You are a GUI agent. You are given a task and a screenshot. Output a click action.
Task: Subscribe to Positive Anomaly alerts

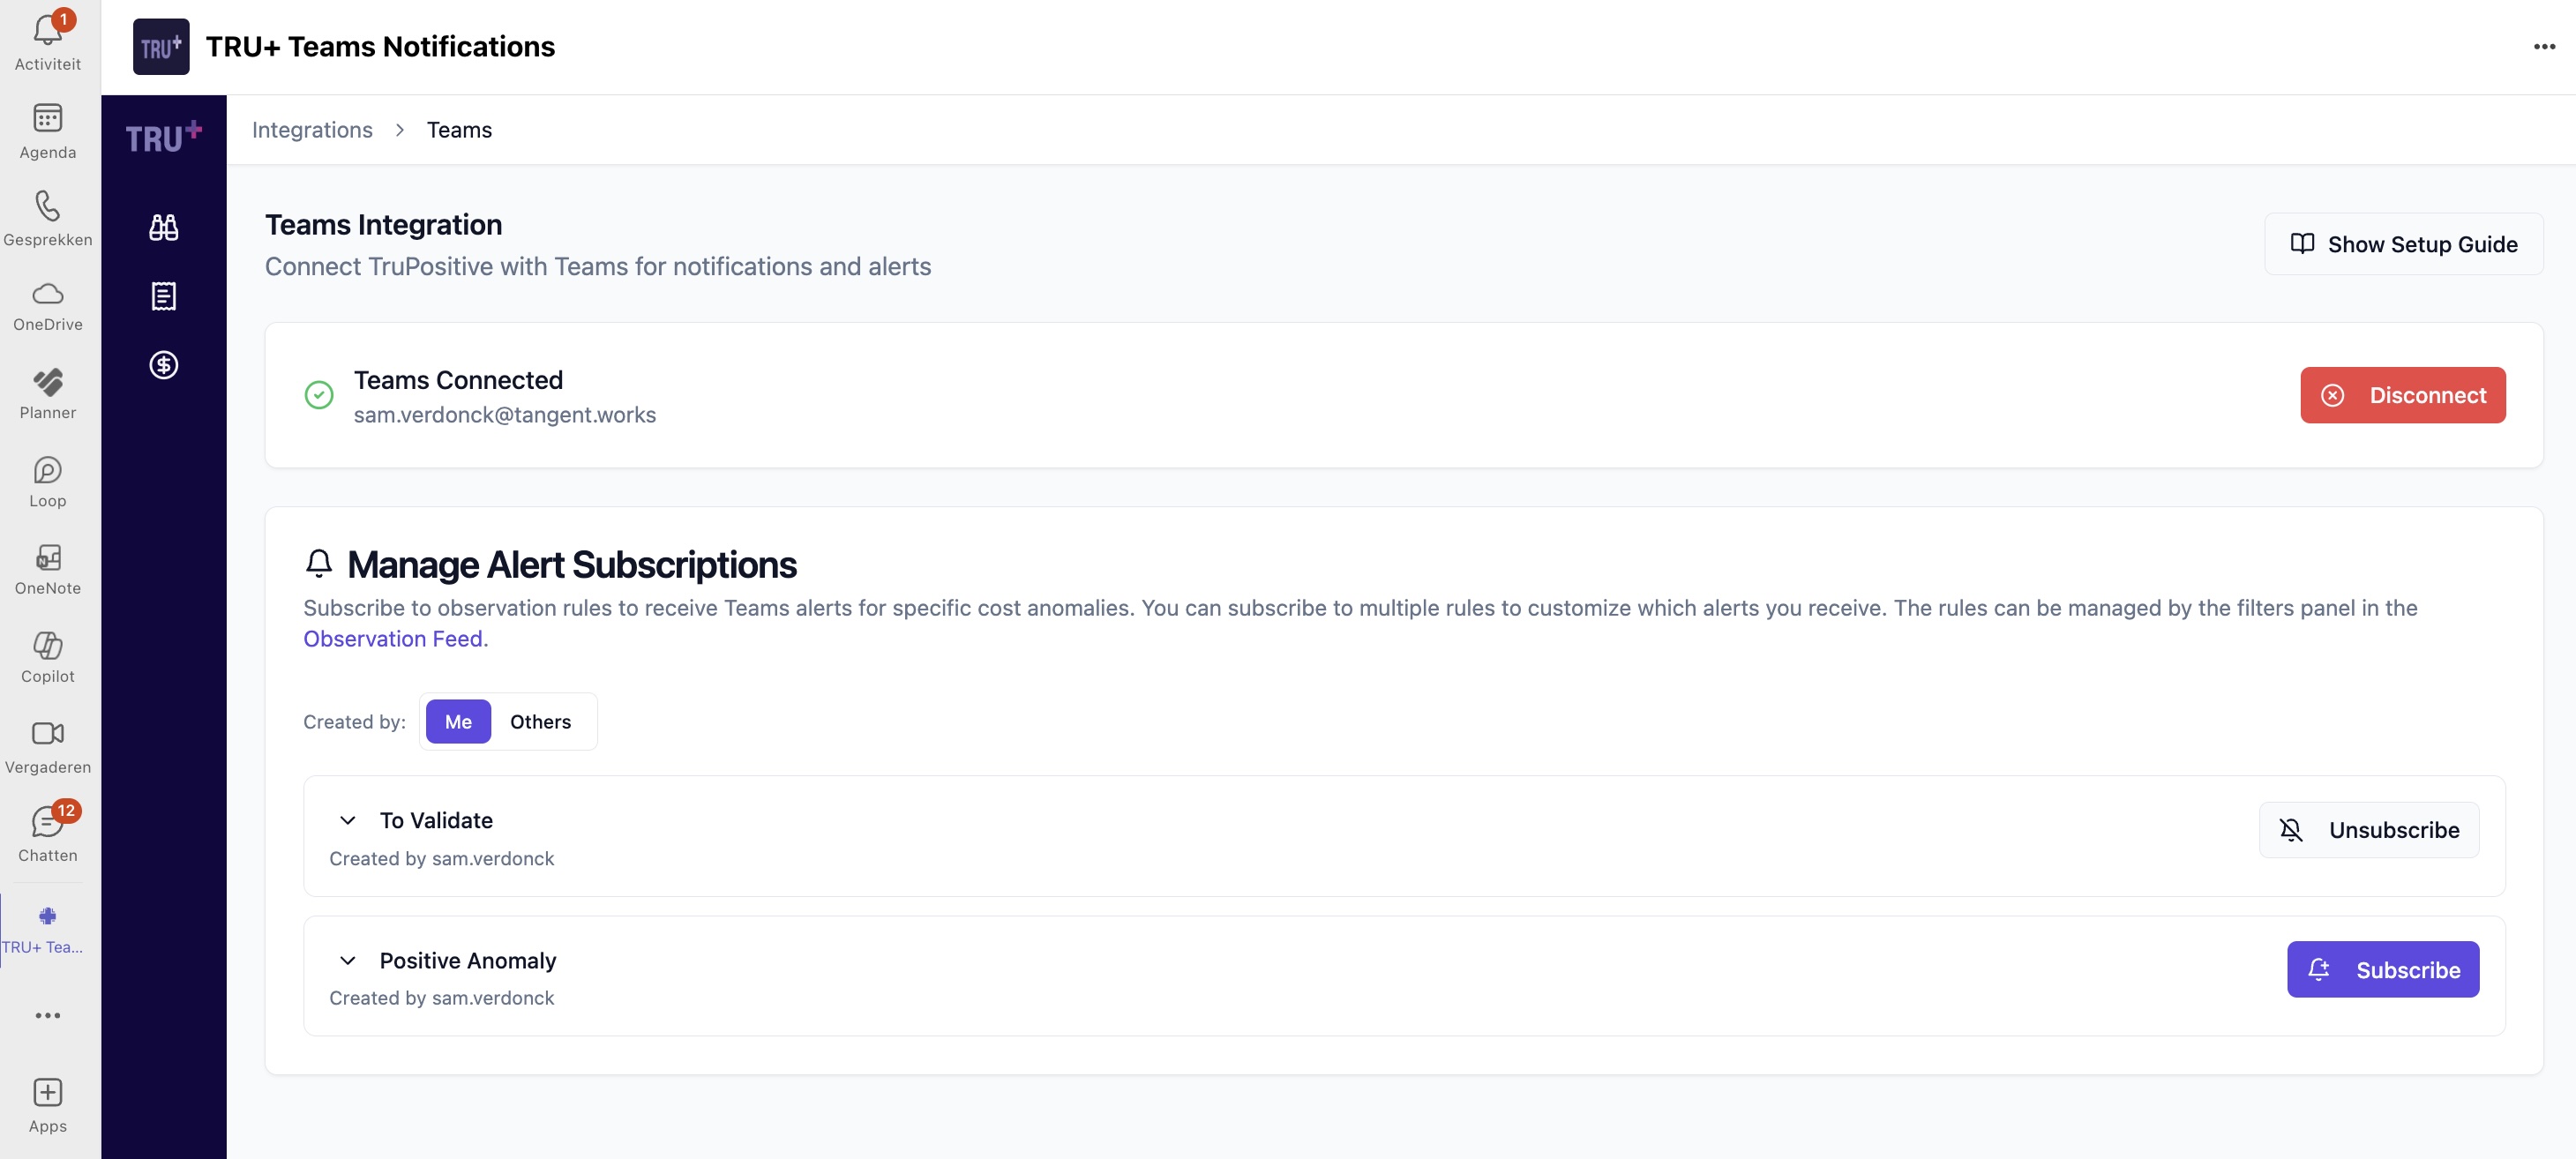pyautogui.click(x=2382, y=969)
